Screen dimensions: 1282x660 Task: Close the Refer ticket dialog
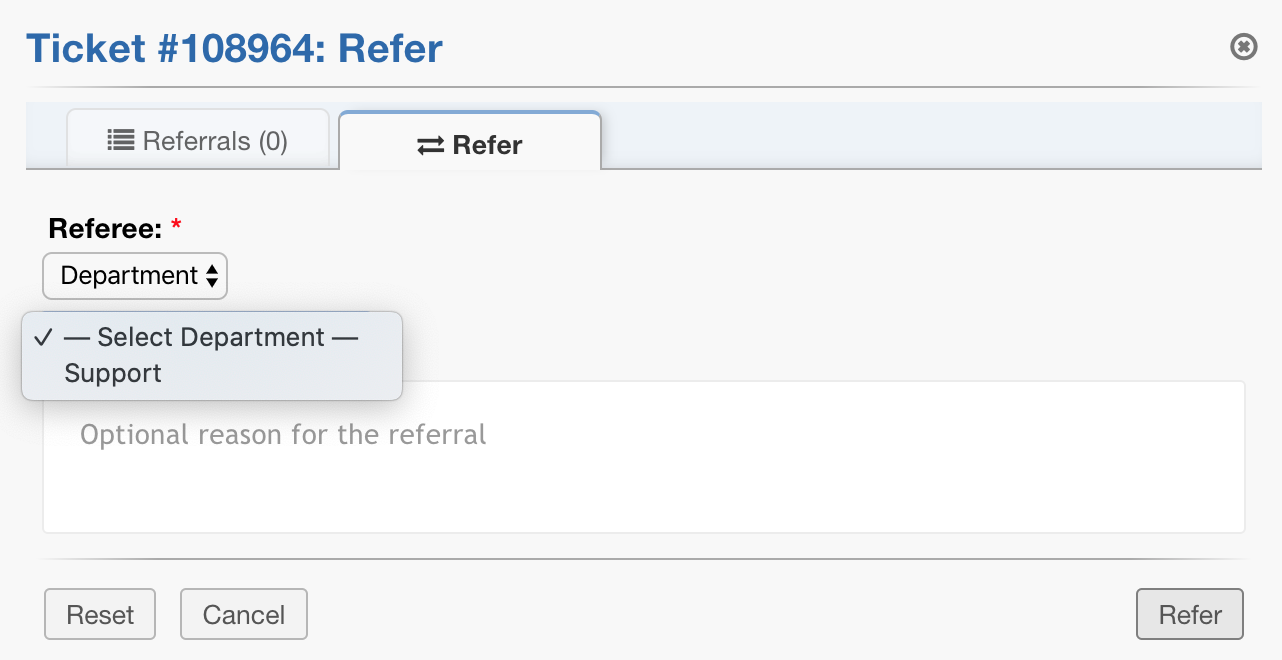[1243, 47]
